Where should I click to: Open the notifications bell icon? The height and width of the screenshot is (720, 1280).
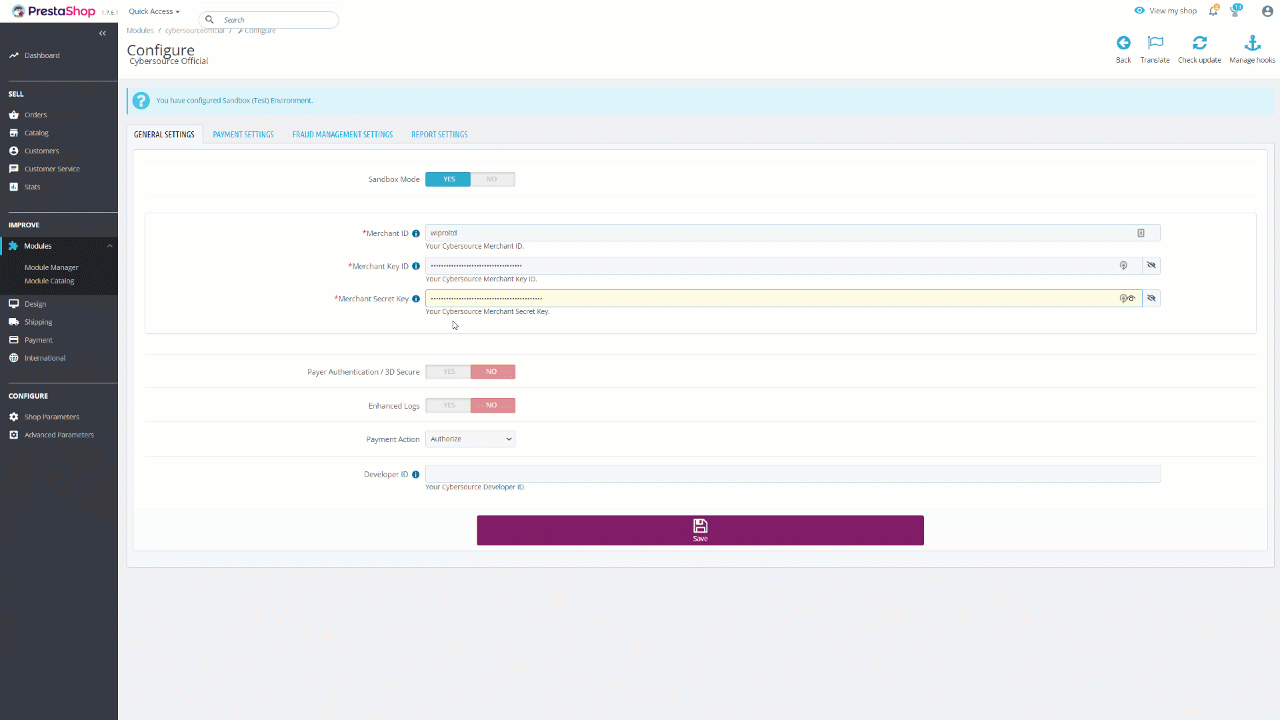click(x=1213, y=11)
